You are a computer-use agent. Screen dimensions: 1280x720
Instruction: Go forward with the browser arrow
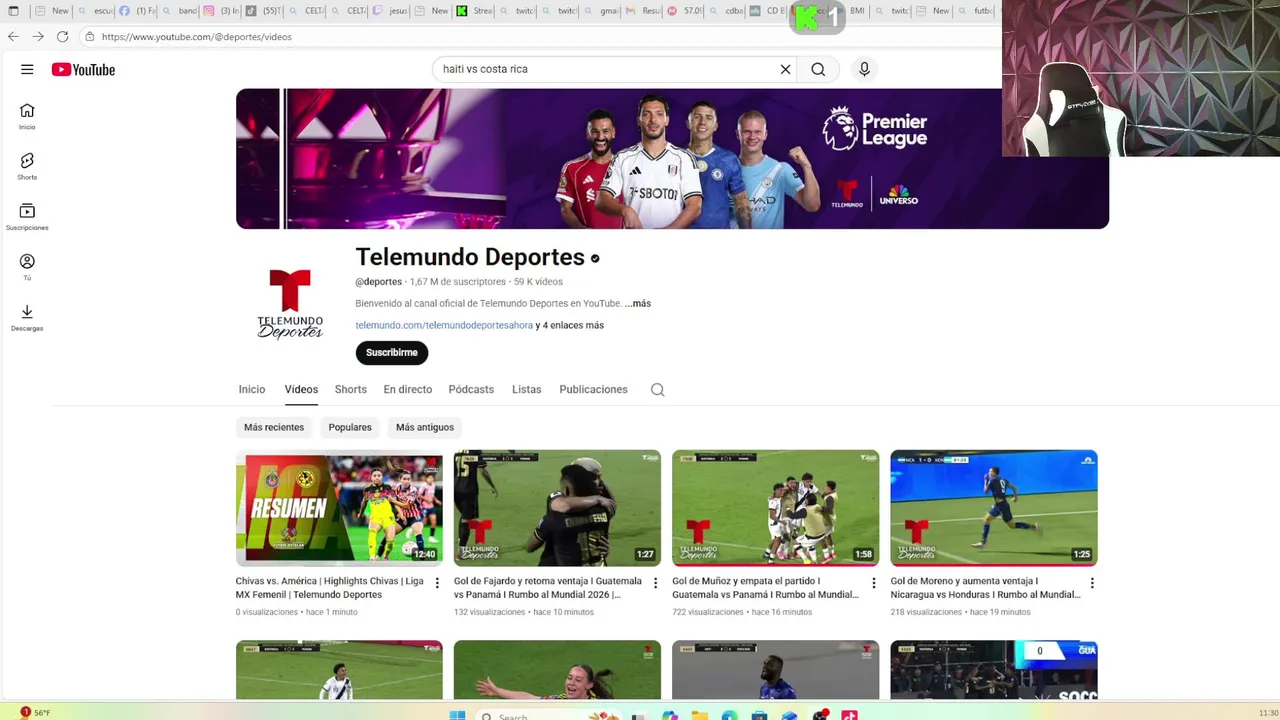point(38,36)
